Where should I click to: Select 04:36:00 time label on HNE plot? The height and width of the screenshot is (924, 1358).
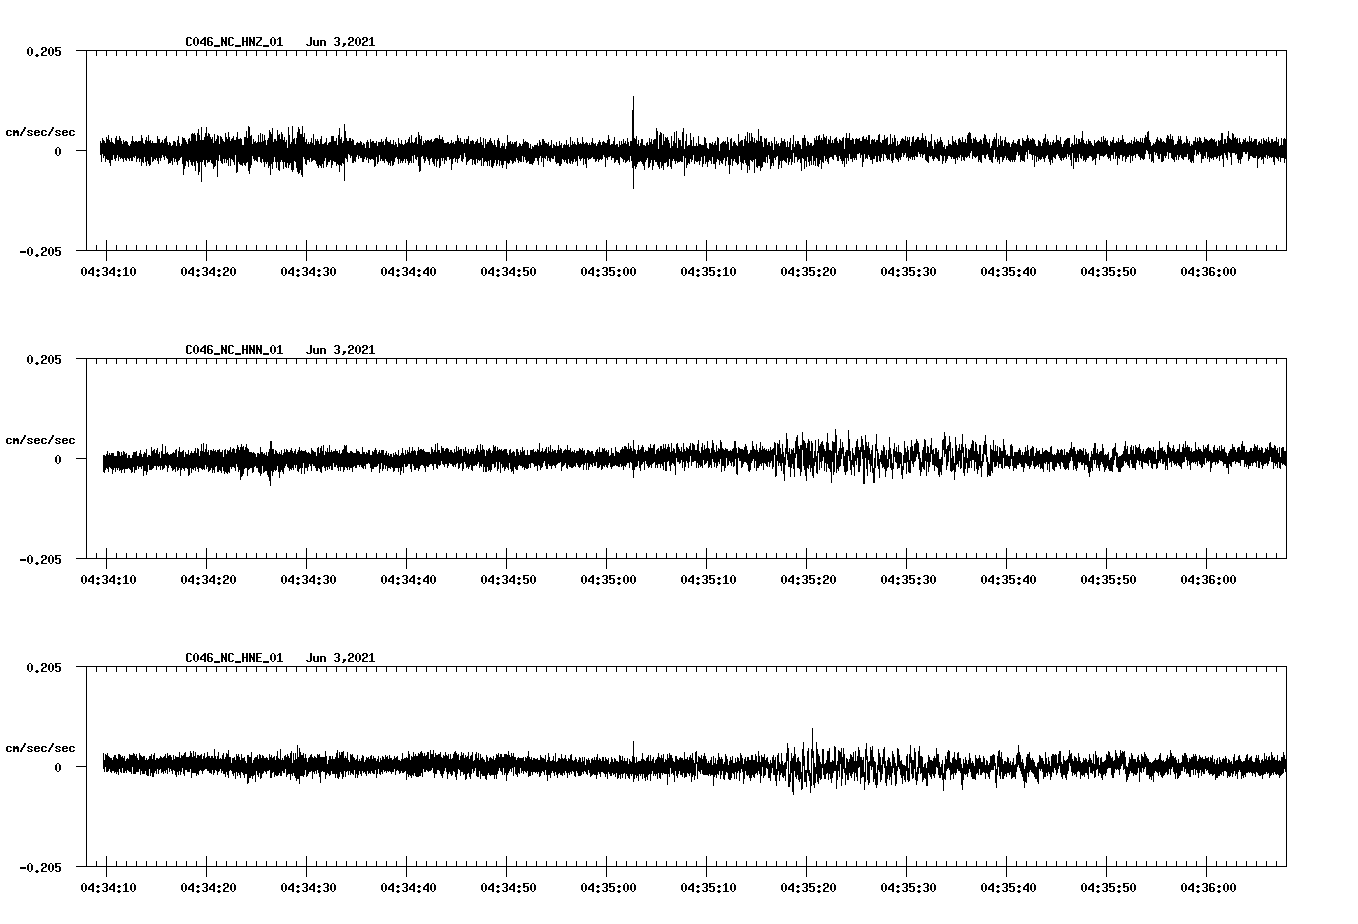click(1206, 888)
